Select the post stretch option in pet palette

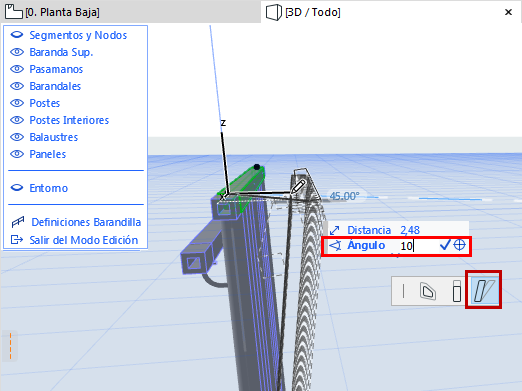click(457, 291)
